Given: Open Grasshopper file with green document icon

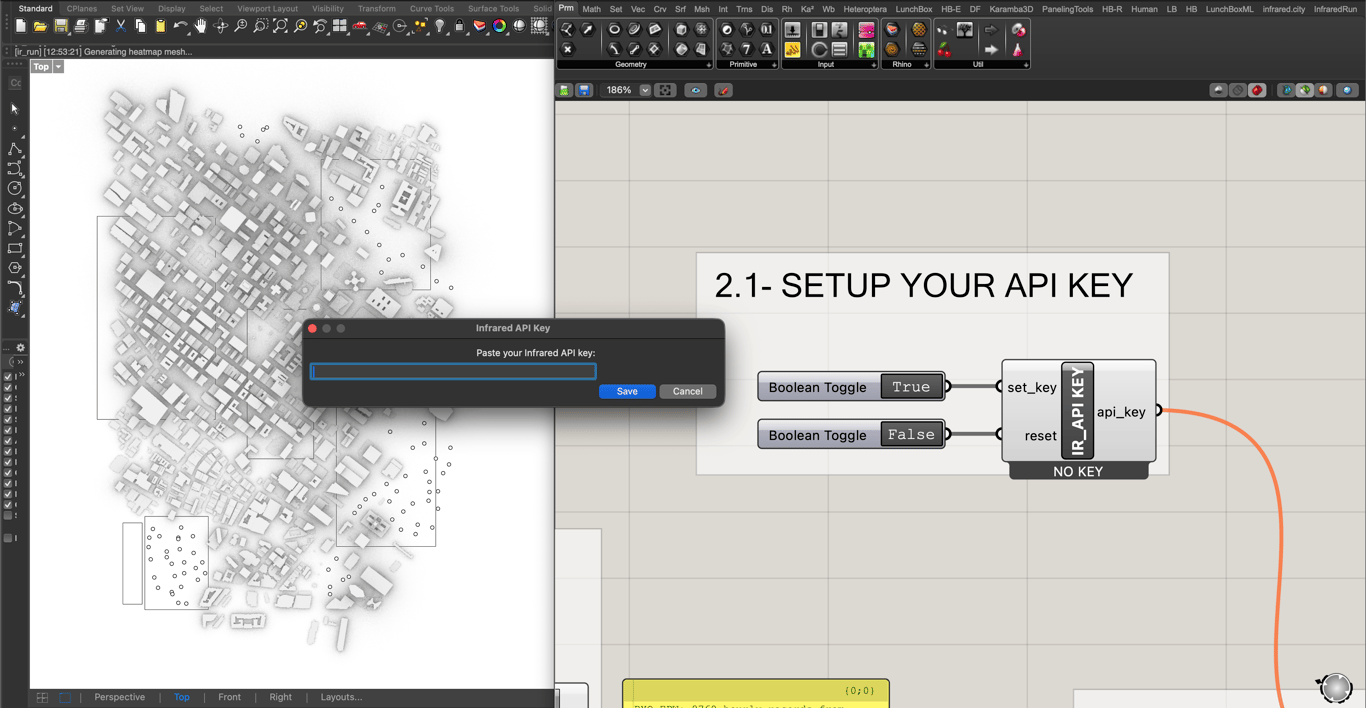Looking at the screenshot, I should (x=565, y=90).
